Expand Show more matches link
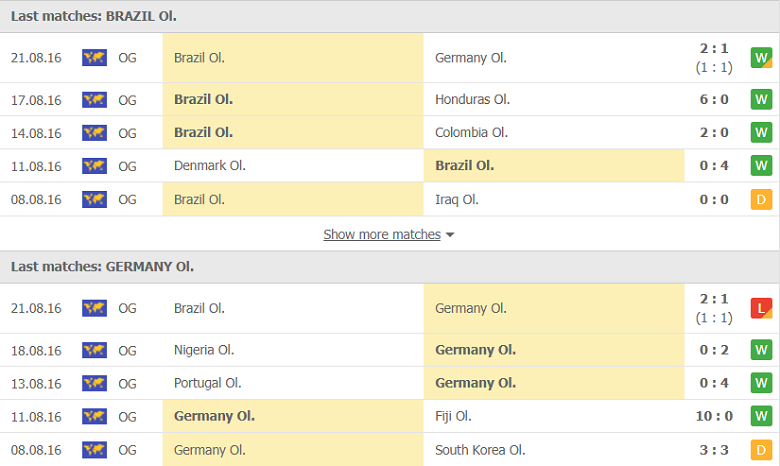The image size is (780, 466). tap(381, 234)
